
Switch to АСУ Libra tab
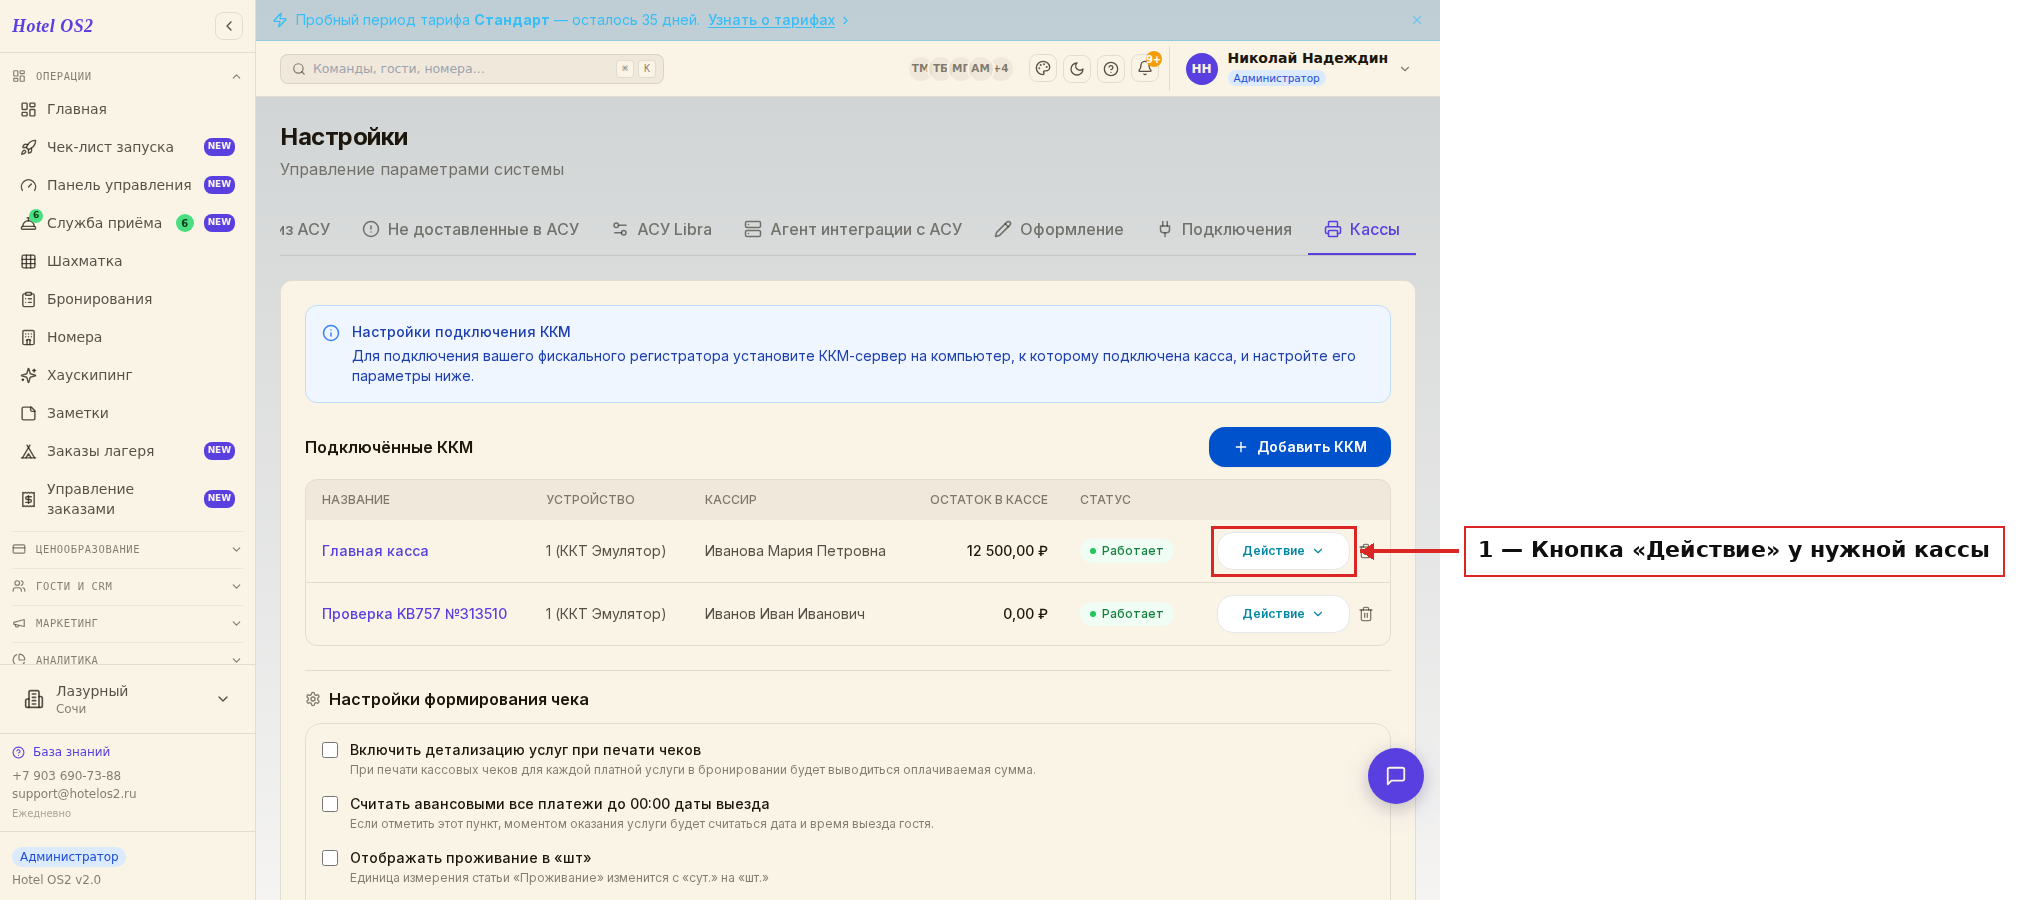coord(662,230)
